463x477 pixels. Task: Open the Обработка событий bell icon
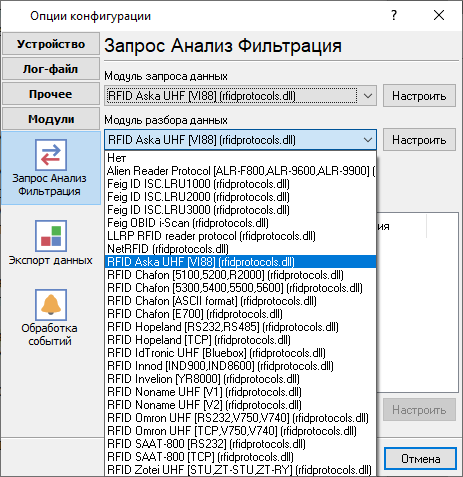[51, 305]
